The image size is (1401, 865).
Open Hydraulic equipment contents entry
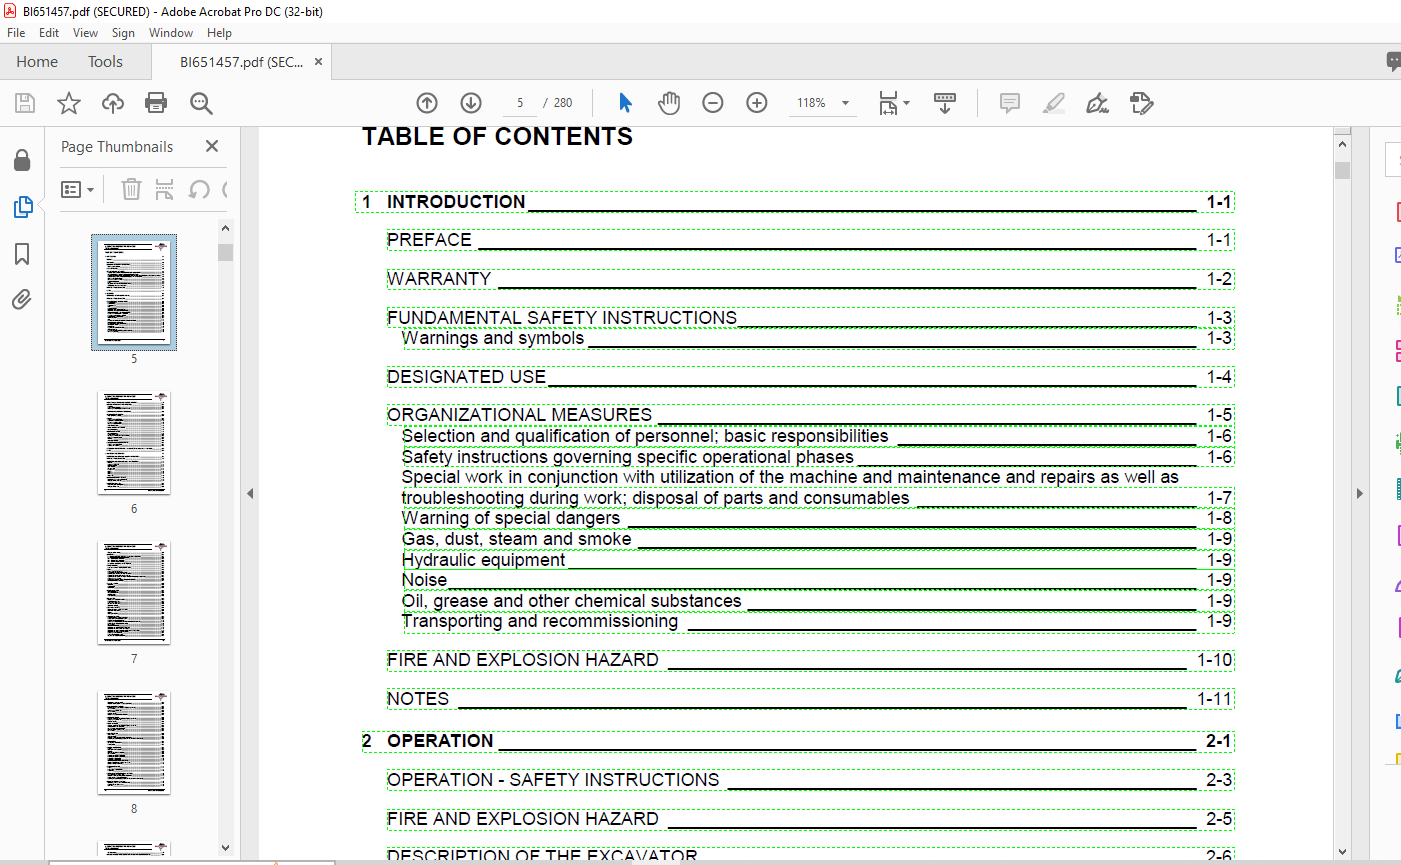[818, 560]
